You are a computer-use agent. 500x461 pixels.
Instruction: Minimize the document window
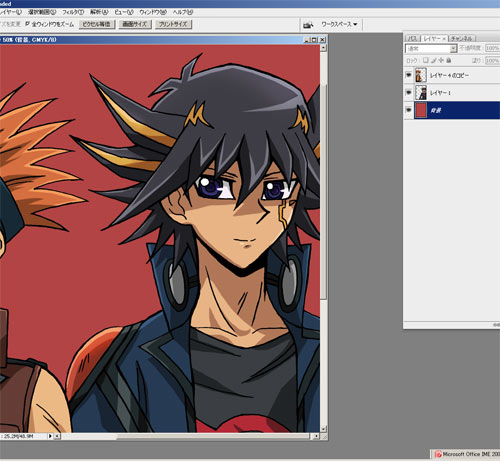(307, 40)
